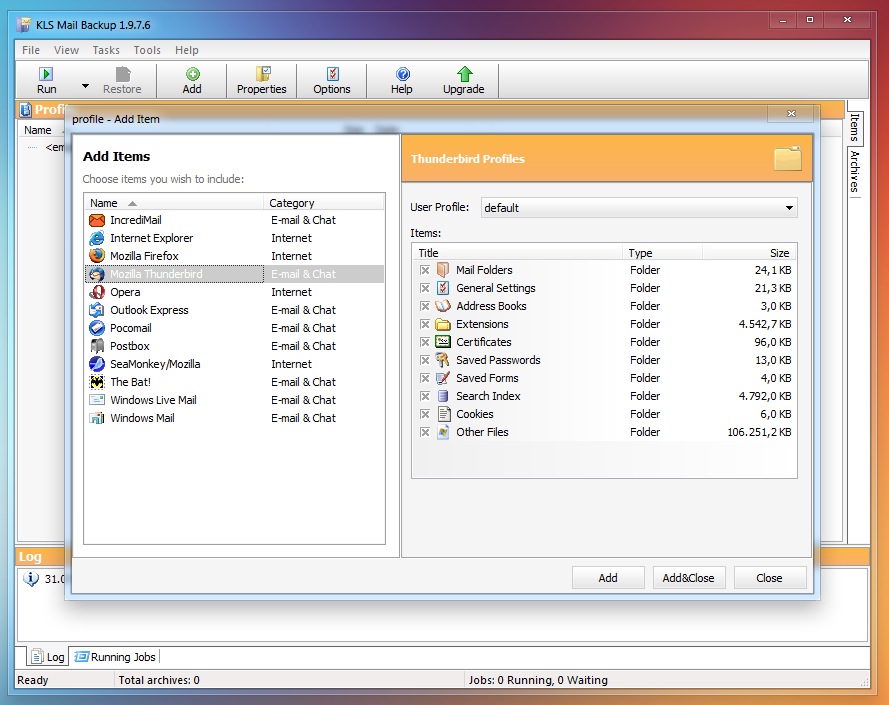Click the green Add toolbar icon

[192, 74]
